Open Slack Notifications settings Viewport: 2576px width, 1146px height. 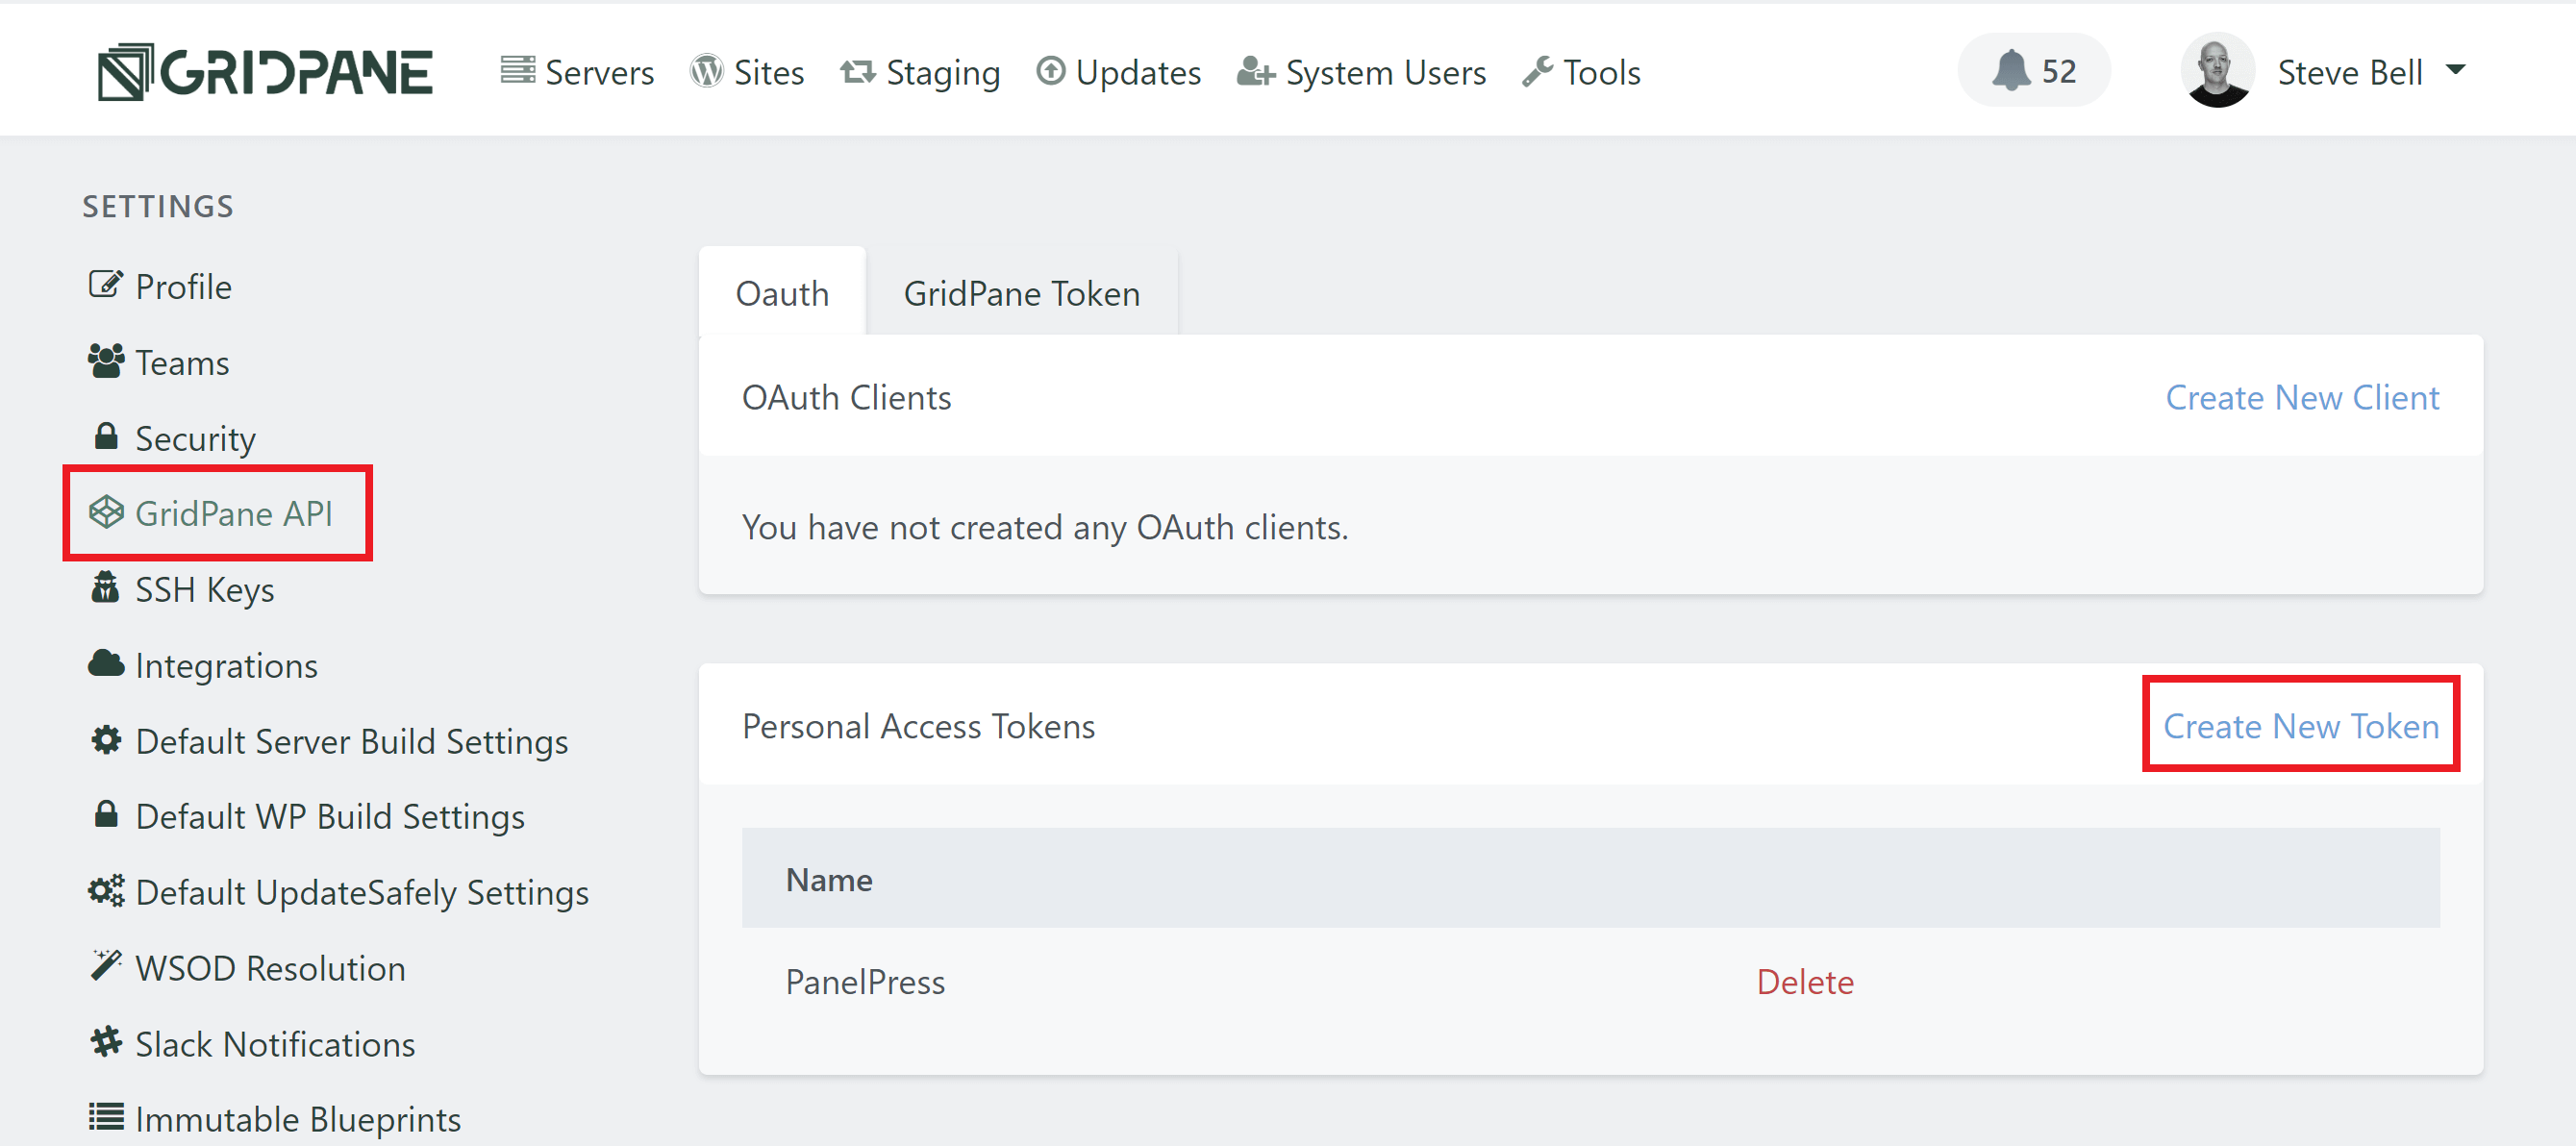[275, 1045]
